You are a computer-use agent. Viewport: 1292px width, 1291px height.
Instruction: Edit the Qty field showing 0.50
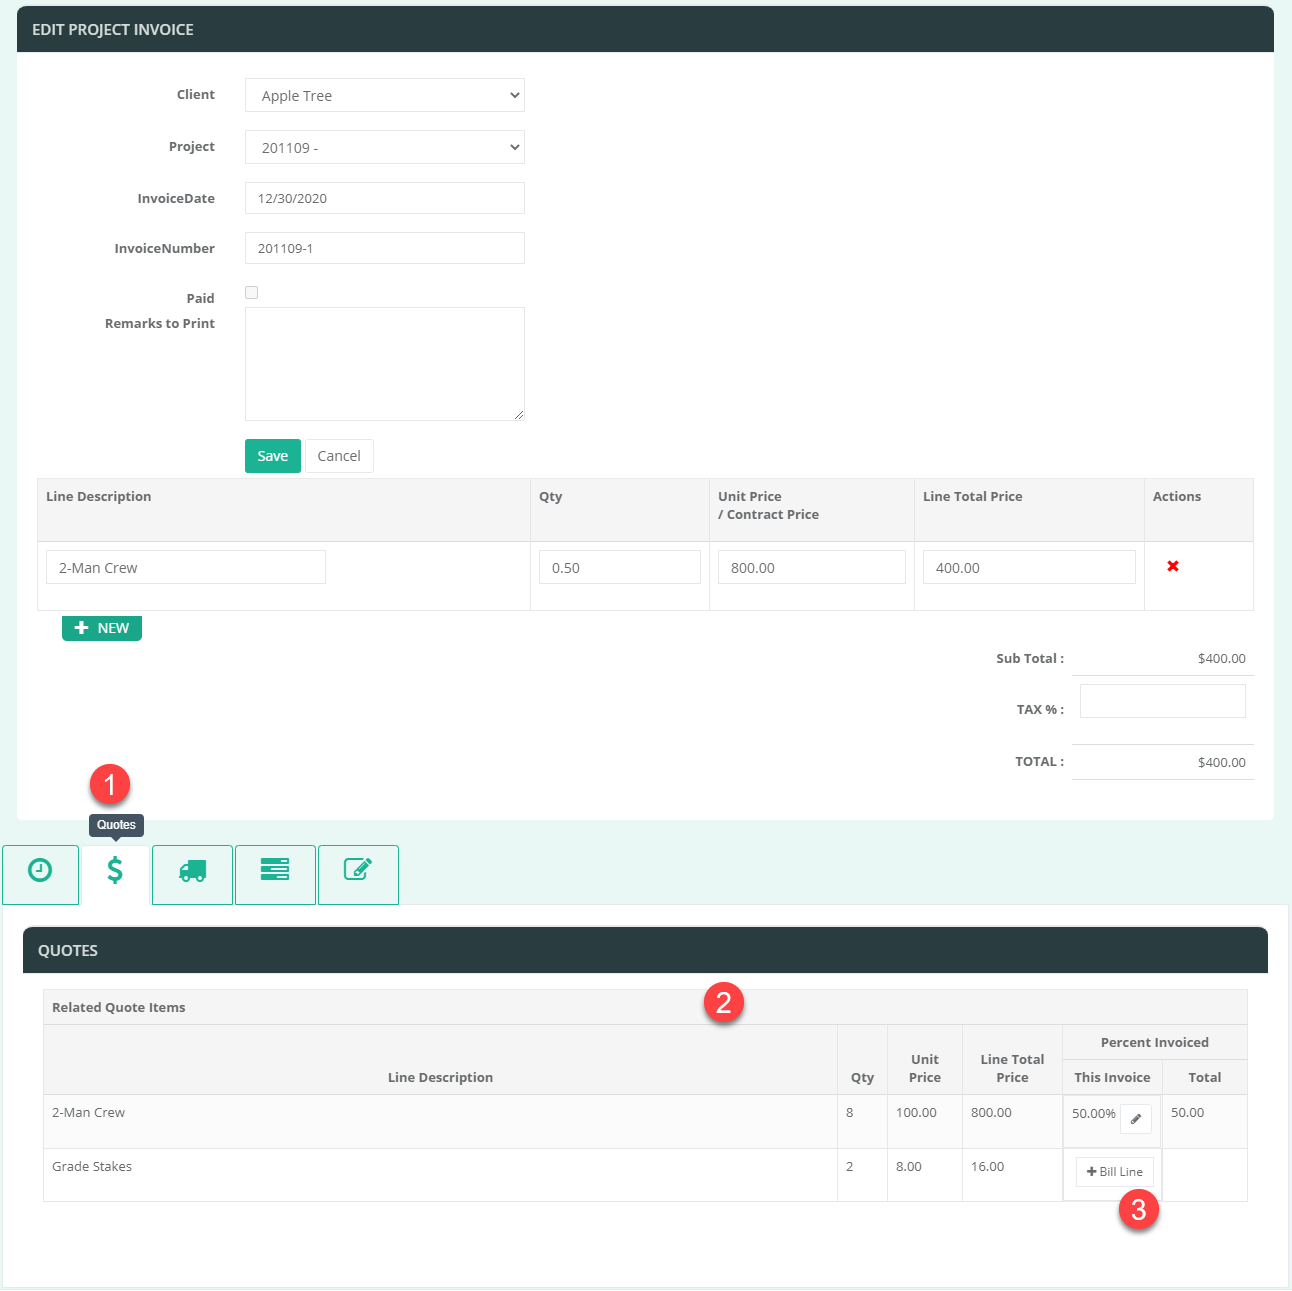[619, 568]
